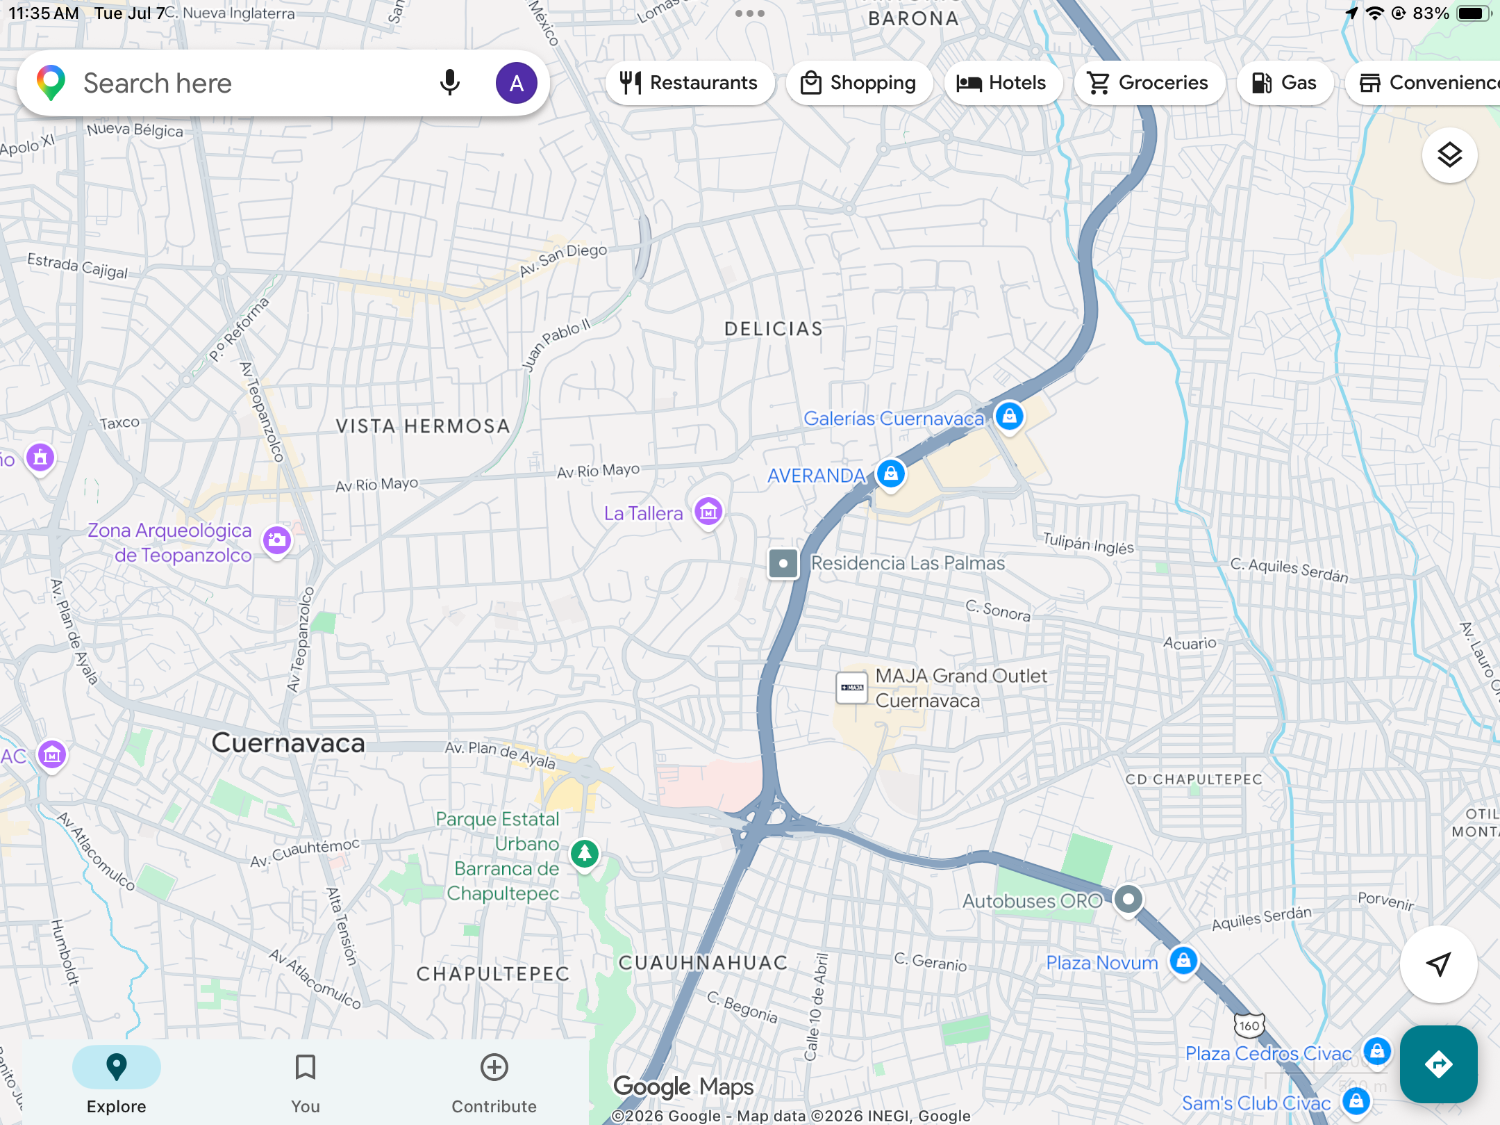Open the account avatar labeled A
The width and height of the screenshot is (1500, 1125).
[x=516, y=83]
